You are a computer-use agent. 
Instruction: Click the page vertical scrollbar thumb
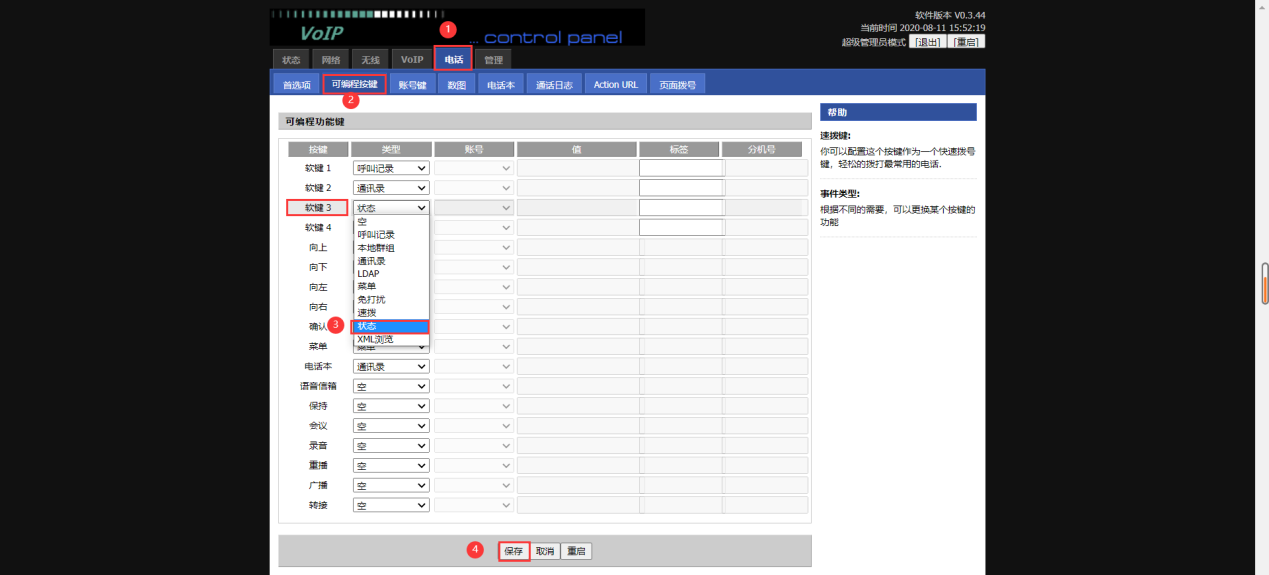coord(1264,286)
